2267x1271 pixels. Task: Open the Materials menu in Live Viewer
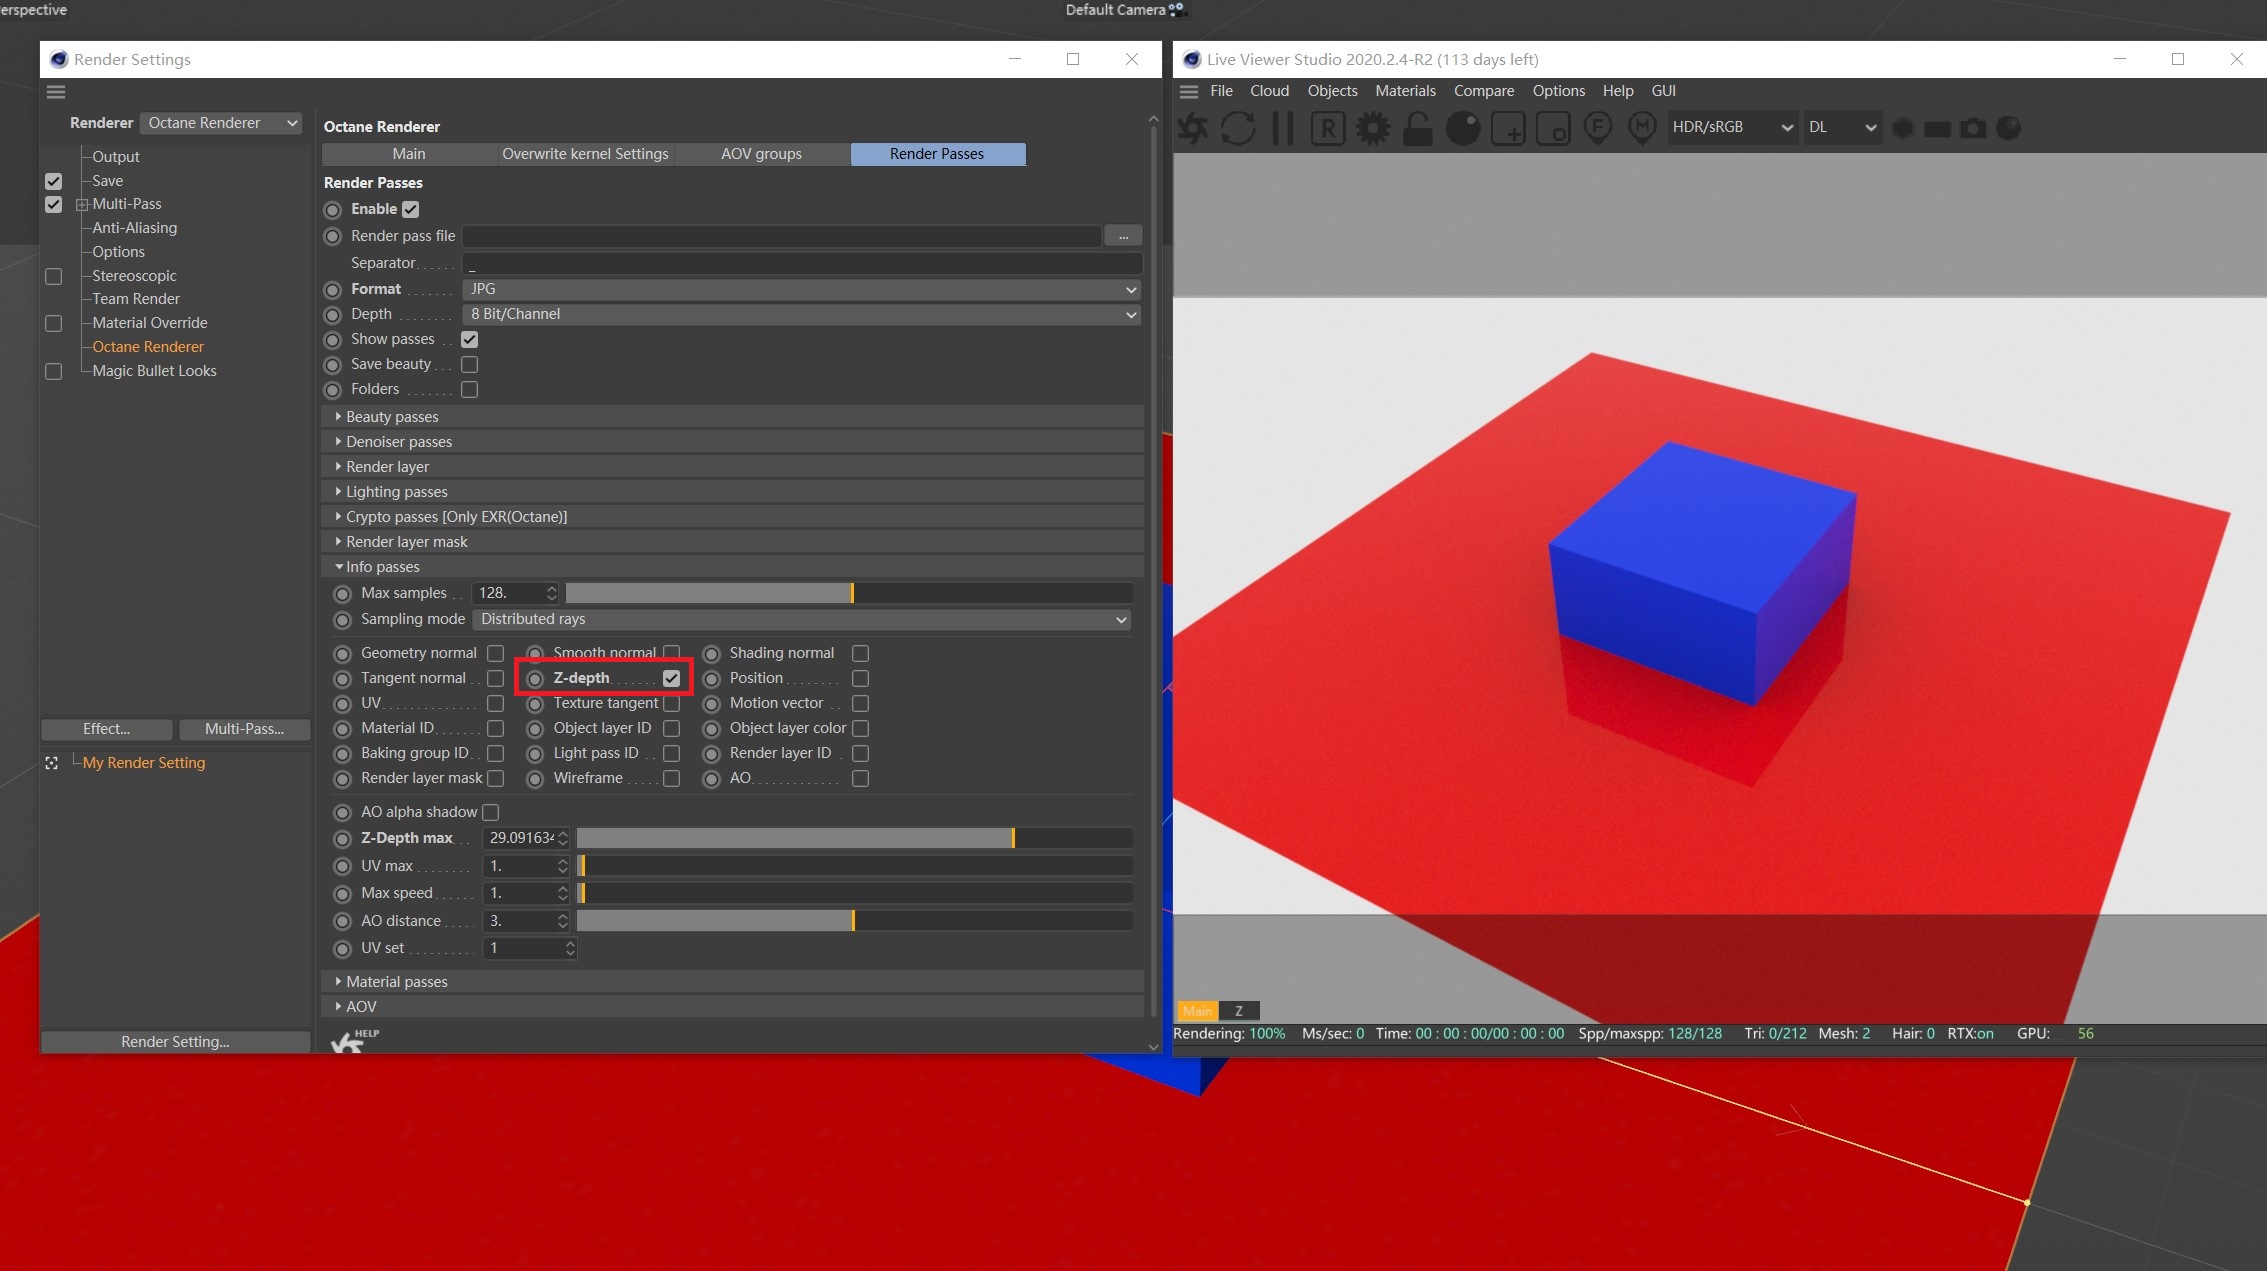coord(1404,91)
